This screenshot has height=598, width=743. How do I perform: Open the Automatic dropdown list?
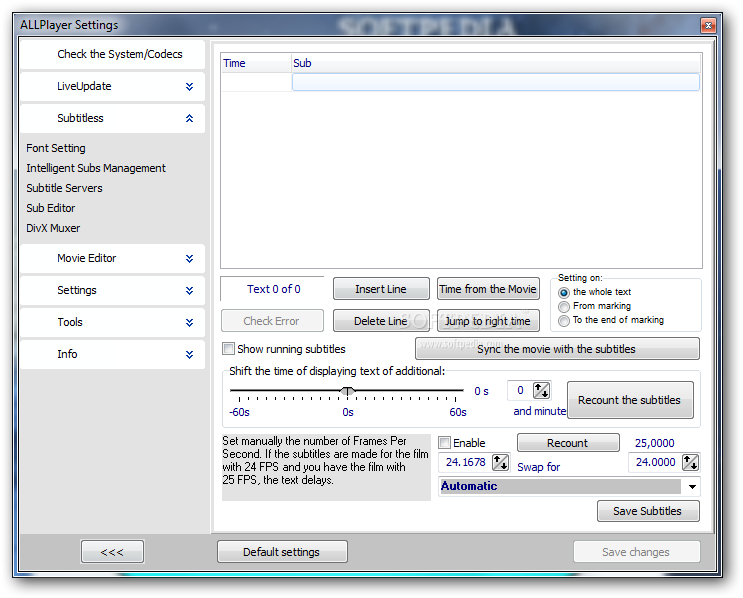point(692,487)
